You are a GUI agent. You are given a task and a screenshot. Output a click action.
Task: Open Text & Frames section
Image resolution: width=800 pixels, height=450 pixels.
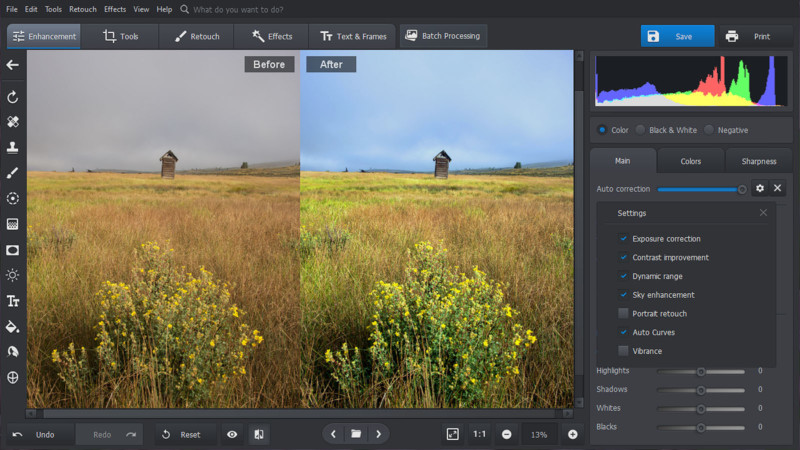point(353,36)
